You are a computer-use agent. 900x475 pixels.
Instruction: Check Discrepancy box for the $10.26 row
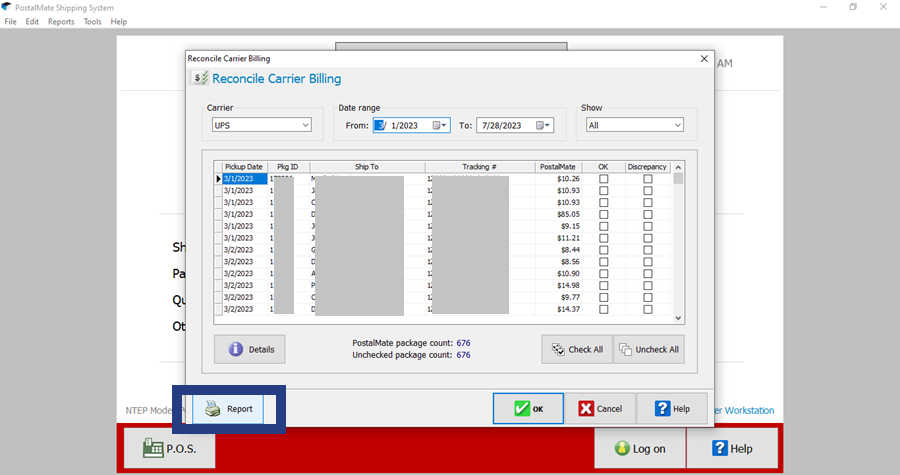tap(647, 179)
